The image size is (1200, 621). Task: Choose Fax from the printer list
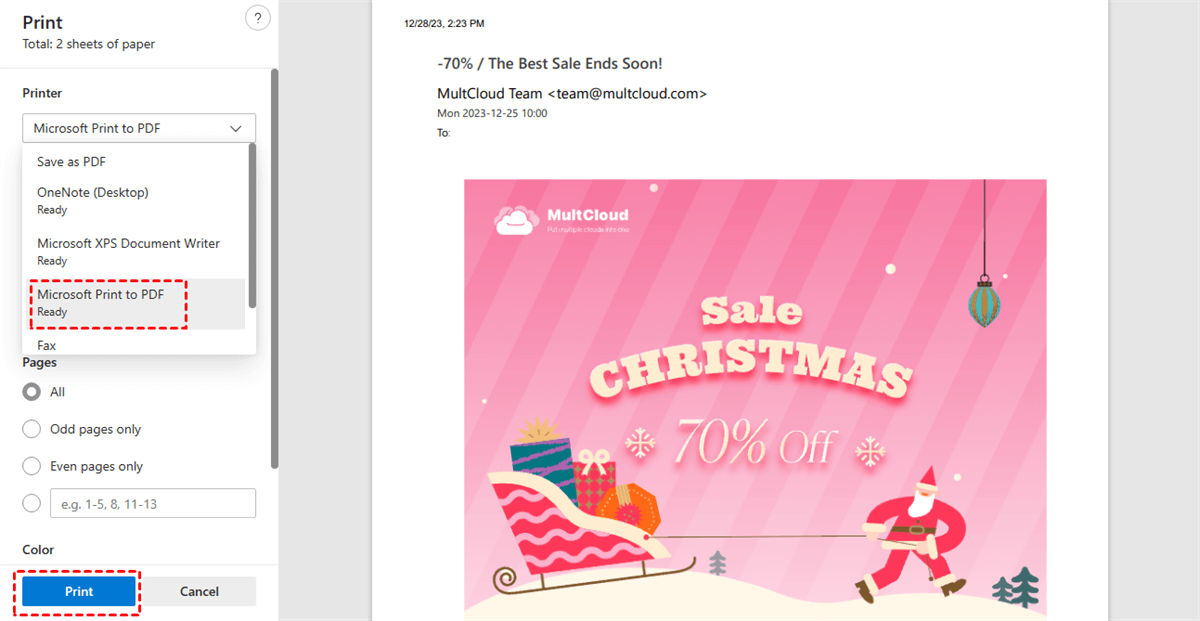tap(134, 345)
